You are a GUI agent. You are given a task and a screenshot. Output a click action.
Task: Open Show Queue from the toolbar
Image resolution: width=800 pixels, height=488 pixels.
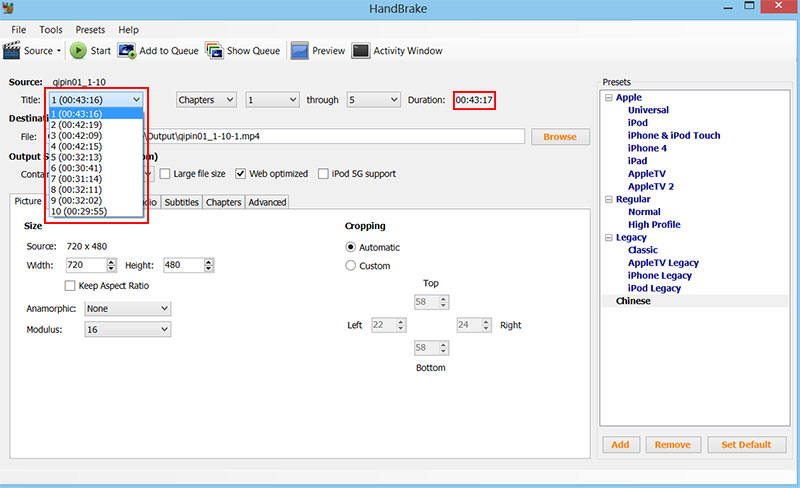point(214,51)
